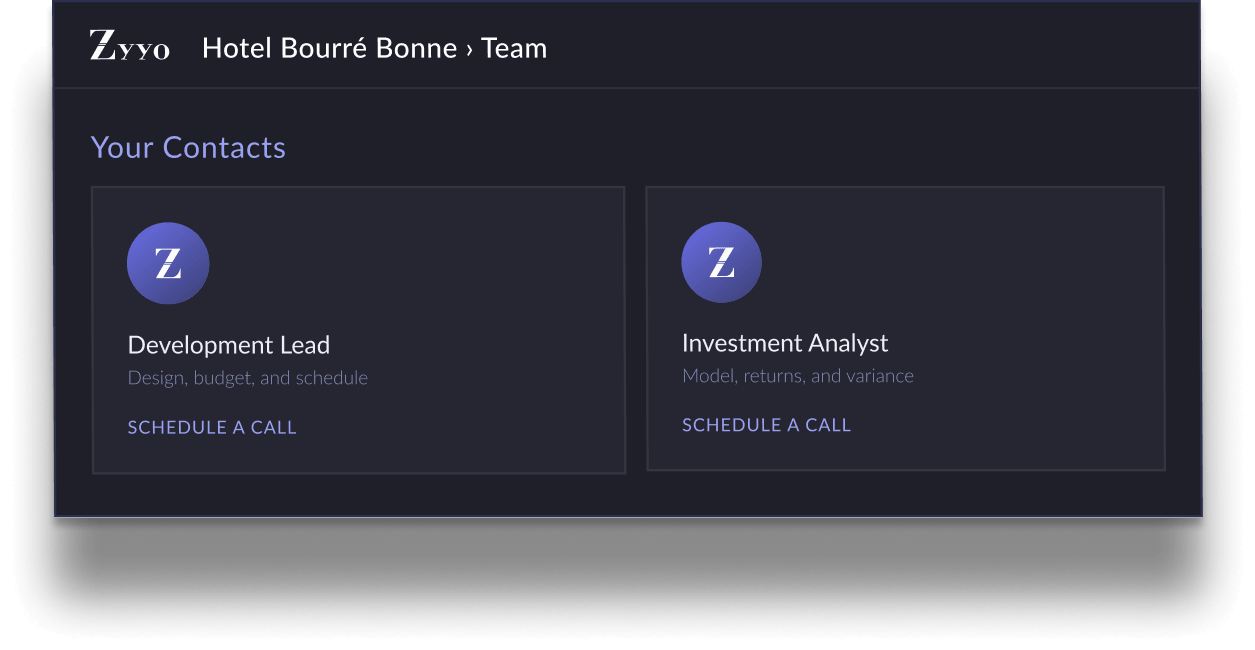This screenshot has width=1255, height=650.
Task: Click the Your Contacts heading
Action: click(x=188, y=147)
